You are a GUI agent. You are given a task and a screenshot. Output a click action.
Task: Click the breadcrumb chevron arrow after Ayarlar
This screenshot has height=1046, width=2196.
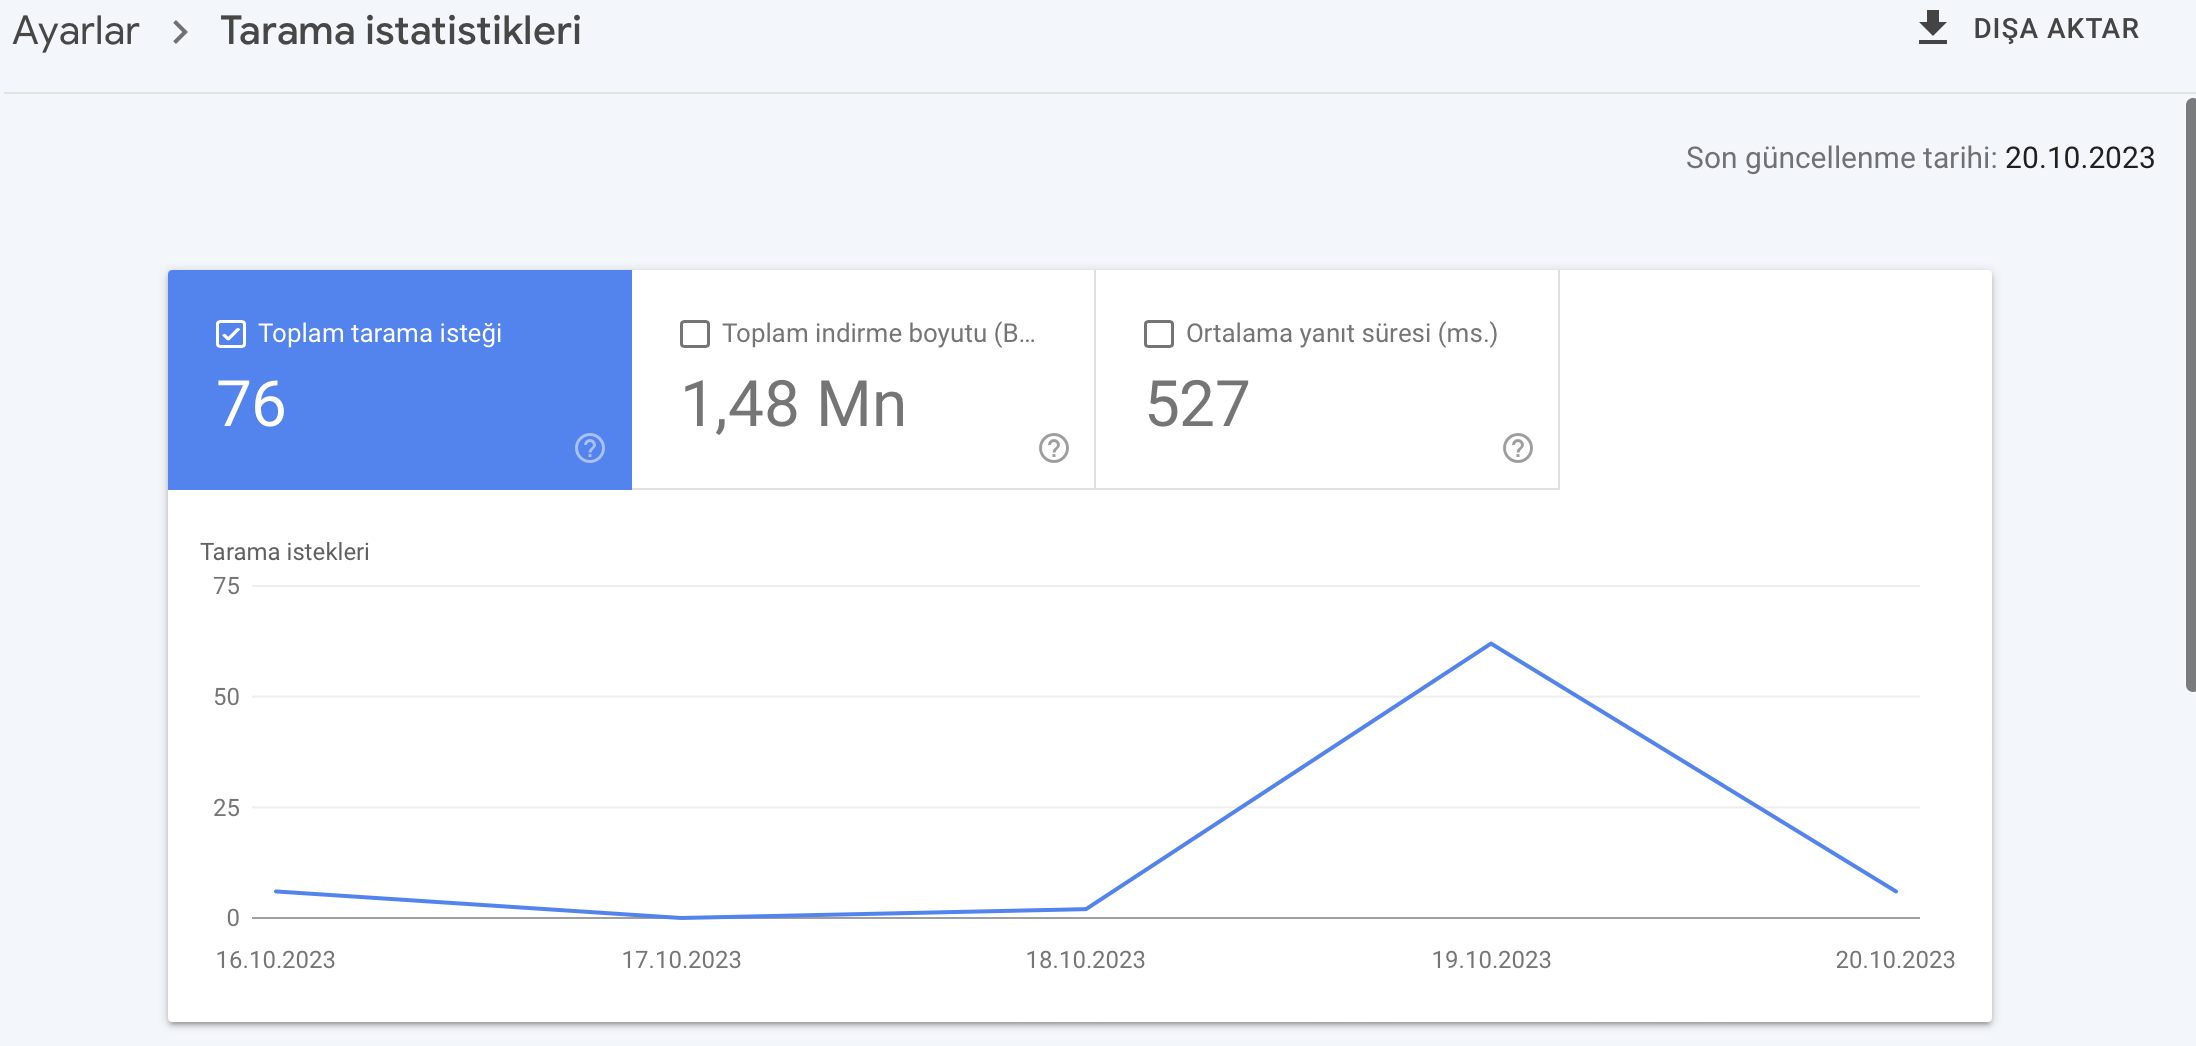click(x=180, y=32)
